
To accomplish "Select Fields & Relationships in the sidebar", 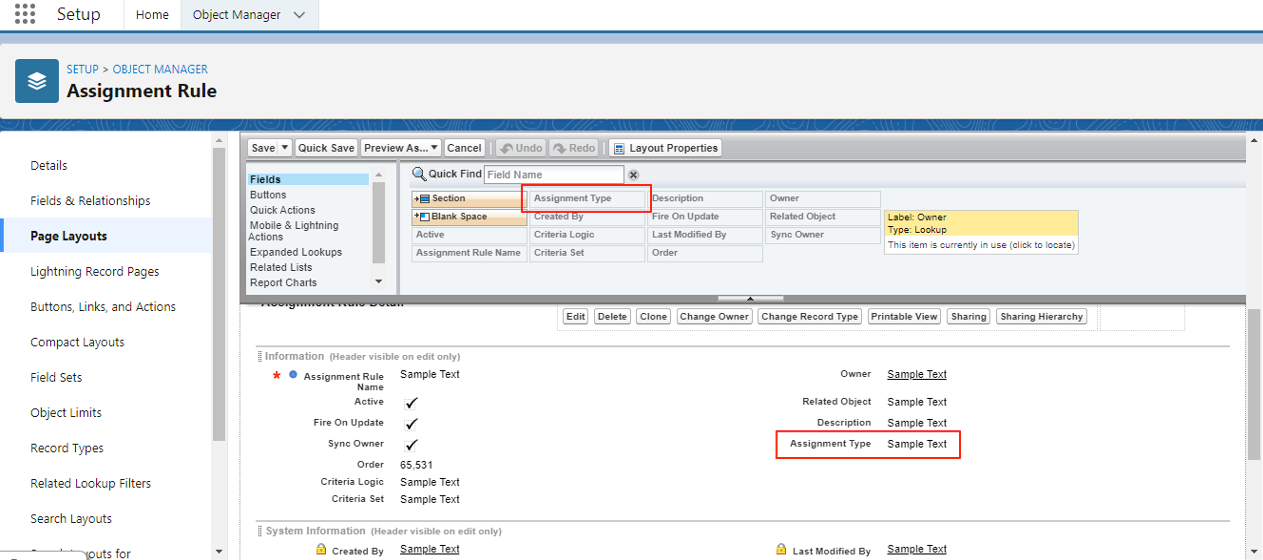I will [x=90, y=201].
